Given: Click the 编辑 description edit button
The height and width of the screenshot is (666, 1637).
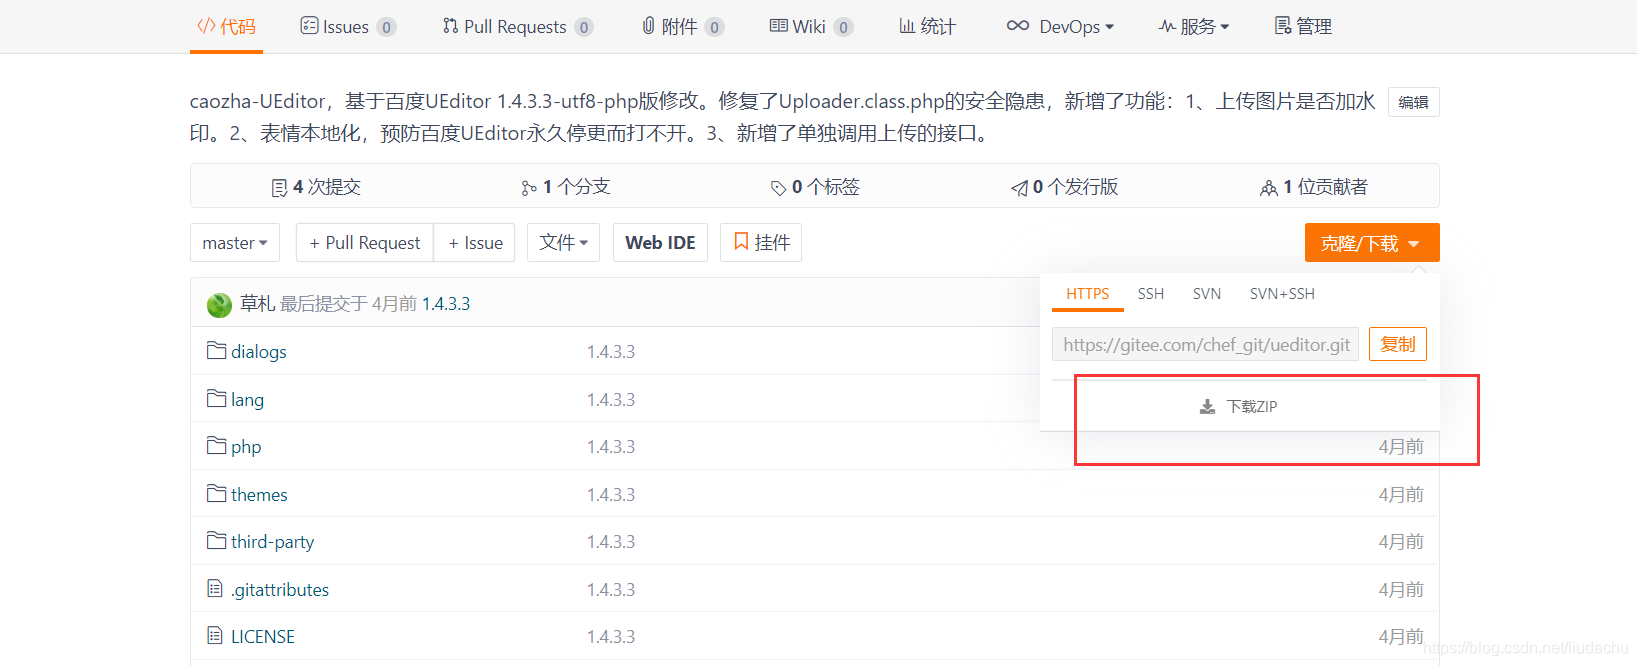Looking at the screenshot, I should pyautogui.click(x=1413, y=102).
